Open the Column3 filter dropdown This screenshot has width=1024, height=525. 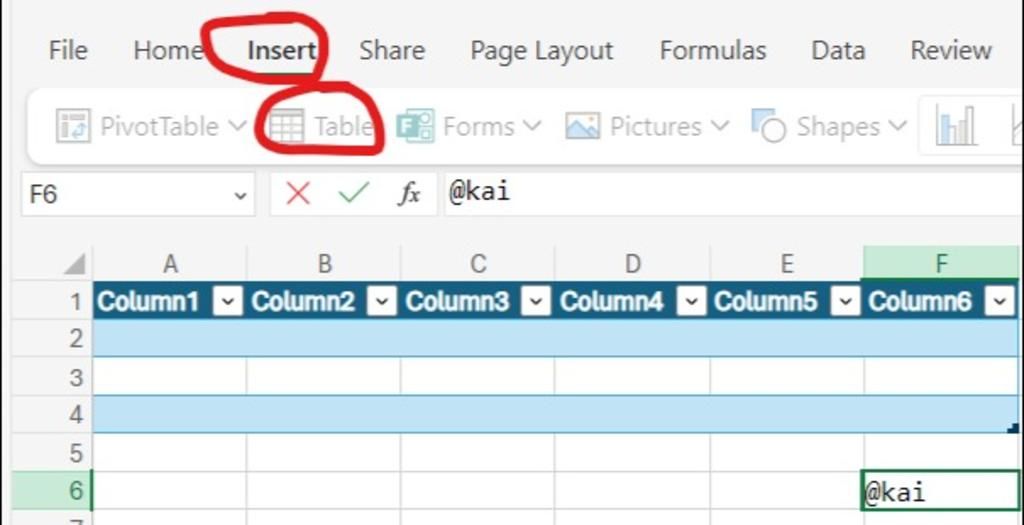coord(538,301)
